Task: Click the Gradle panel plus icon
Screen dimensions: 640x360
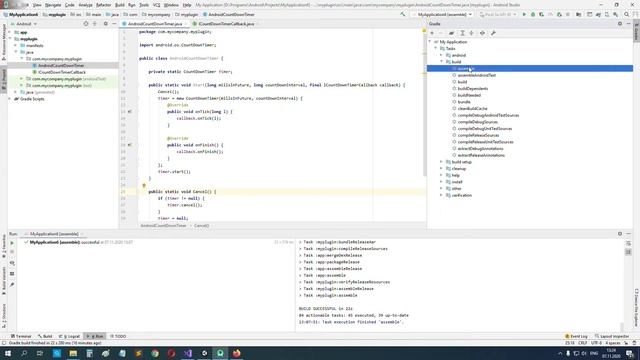Action: pos(432,33)
